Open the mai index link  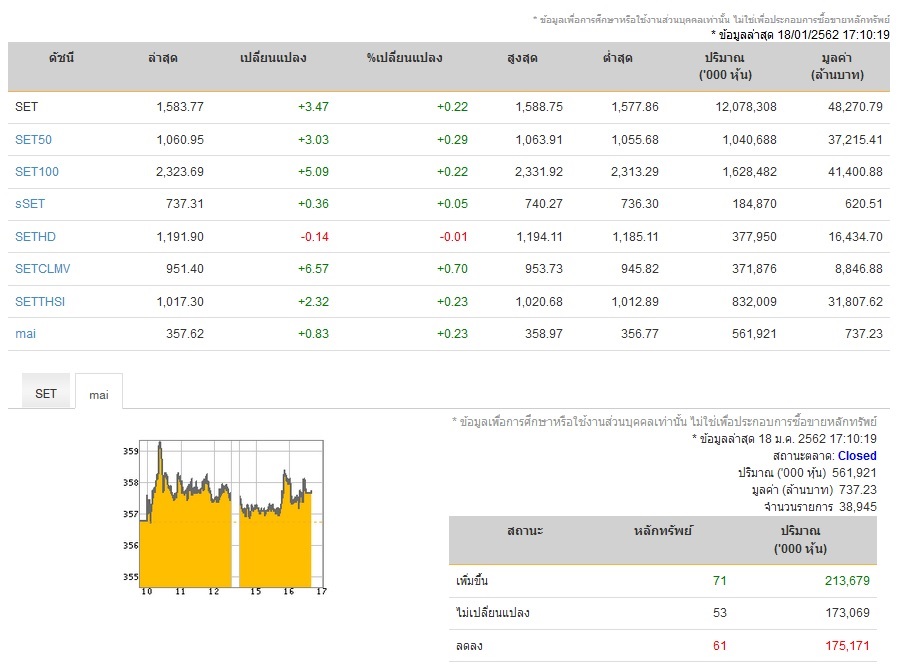(x=25, y=333)
